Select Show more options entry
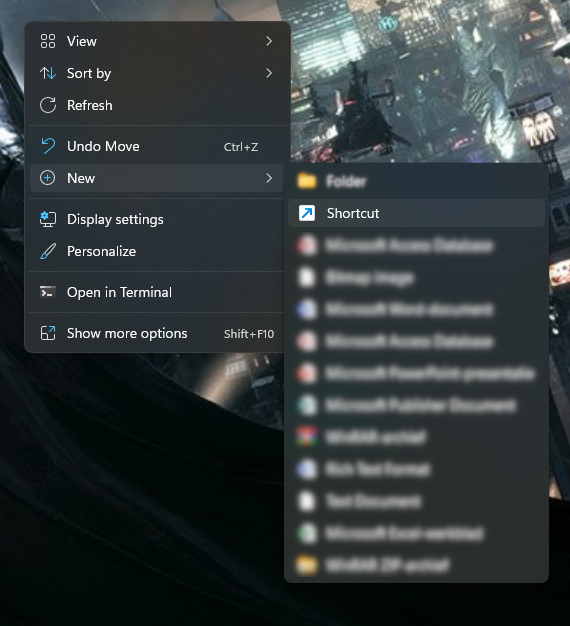The height and width of the screenshot is (626, 570). [156, 333]
